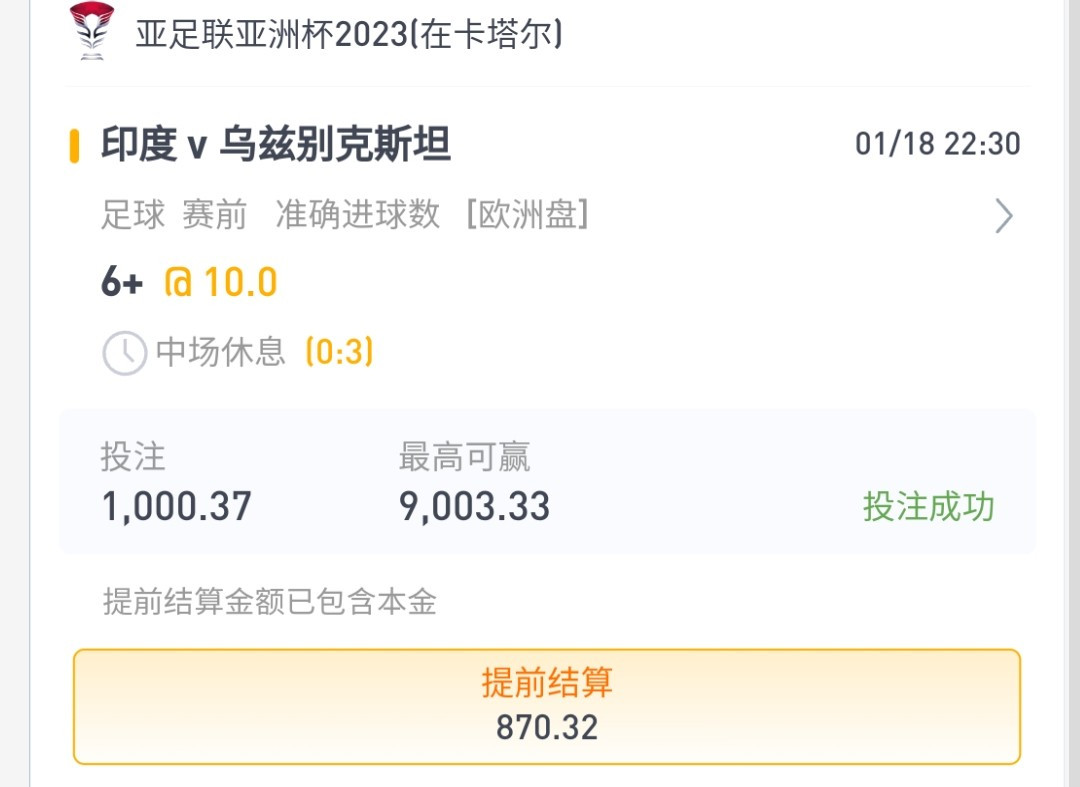Screen dimensions: 1080x787
Task: Tap the 提前结算 early settlement button
Action: click(x=546, y=706)
